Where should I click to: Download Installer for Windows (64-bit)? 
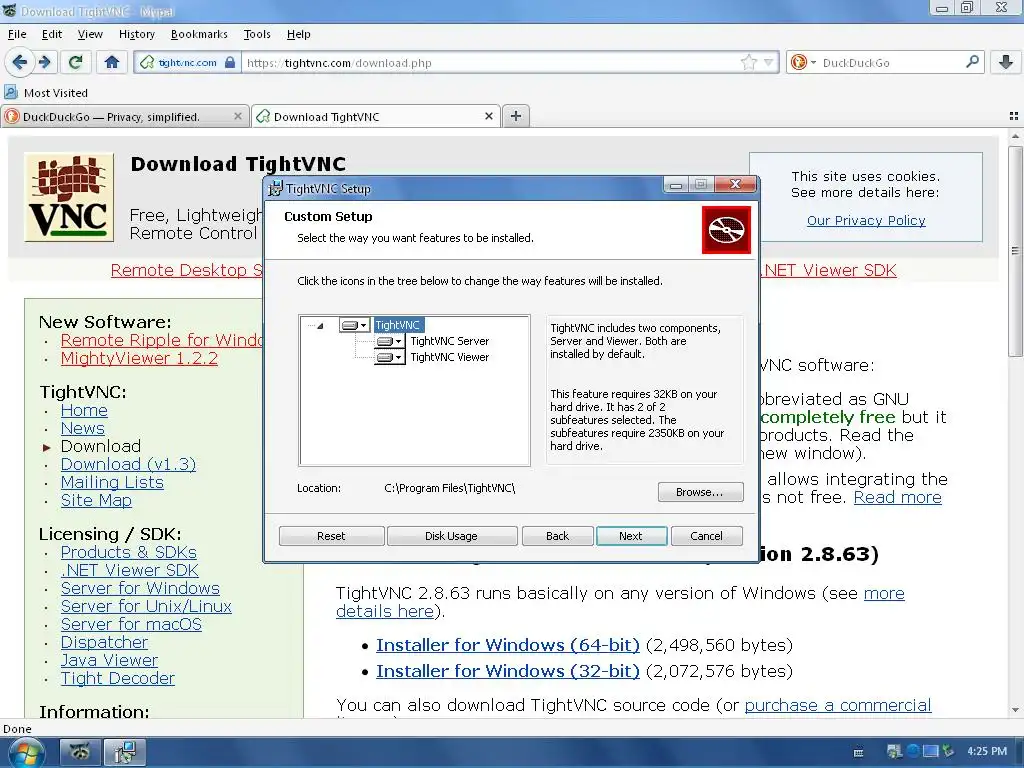pyautogui.click(x=507, y=645)
